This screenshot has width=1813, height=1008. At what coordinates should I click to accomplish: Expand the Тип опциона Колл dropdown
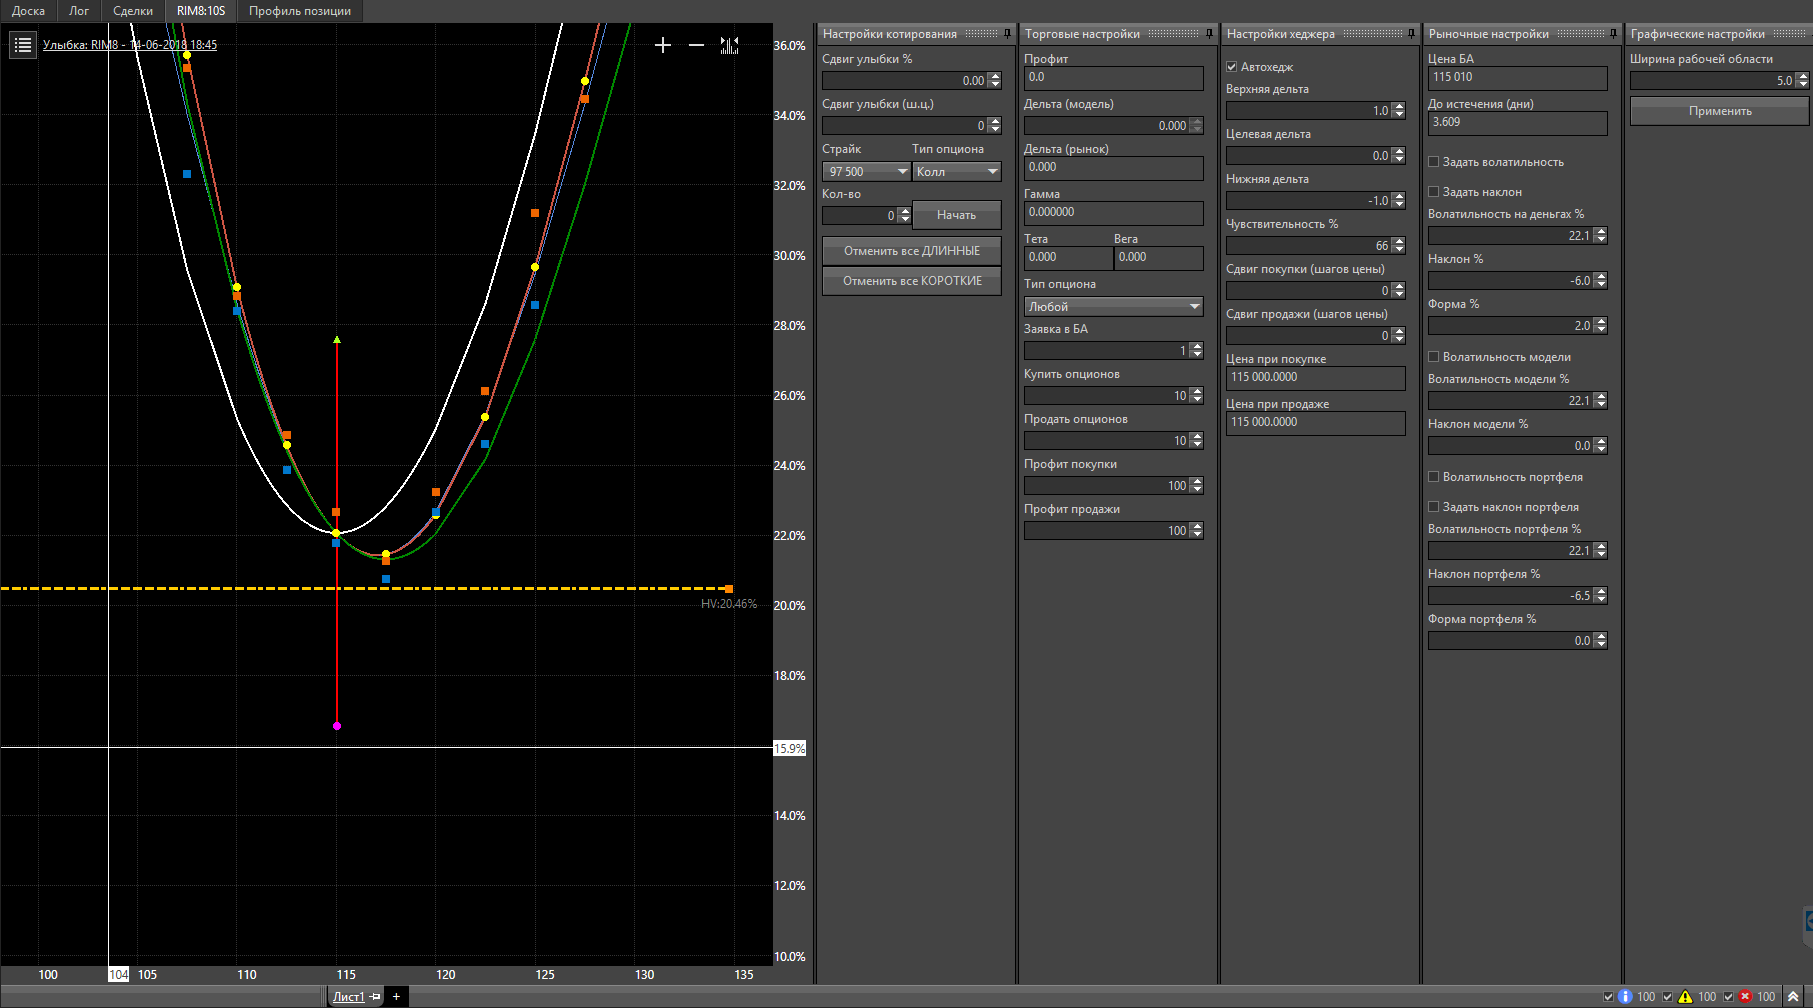956,172
